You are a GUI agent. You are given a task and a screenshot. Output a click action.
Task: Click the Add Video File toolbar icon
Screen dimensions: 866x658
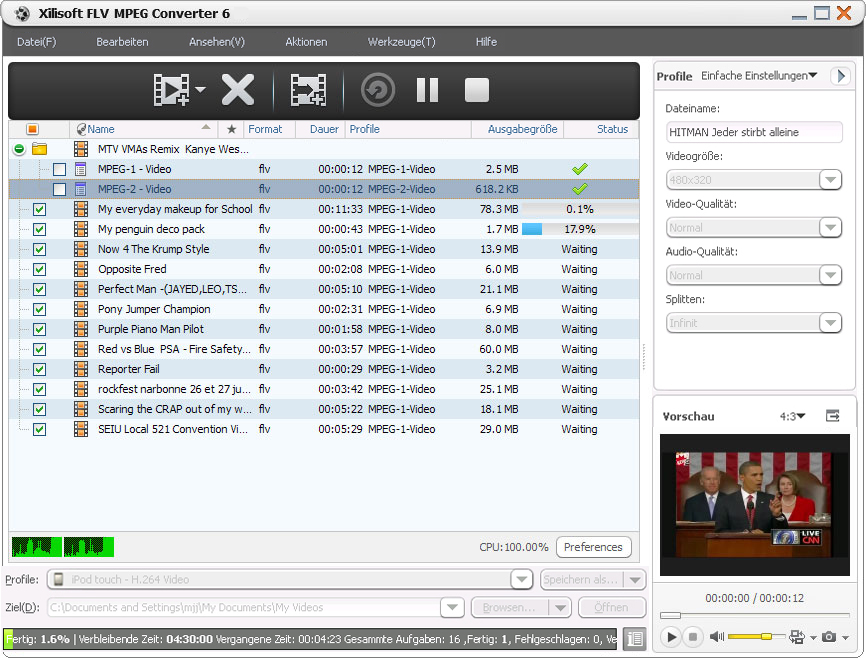171,90
